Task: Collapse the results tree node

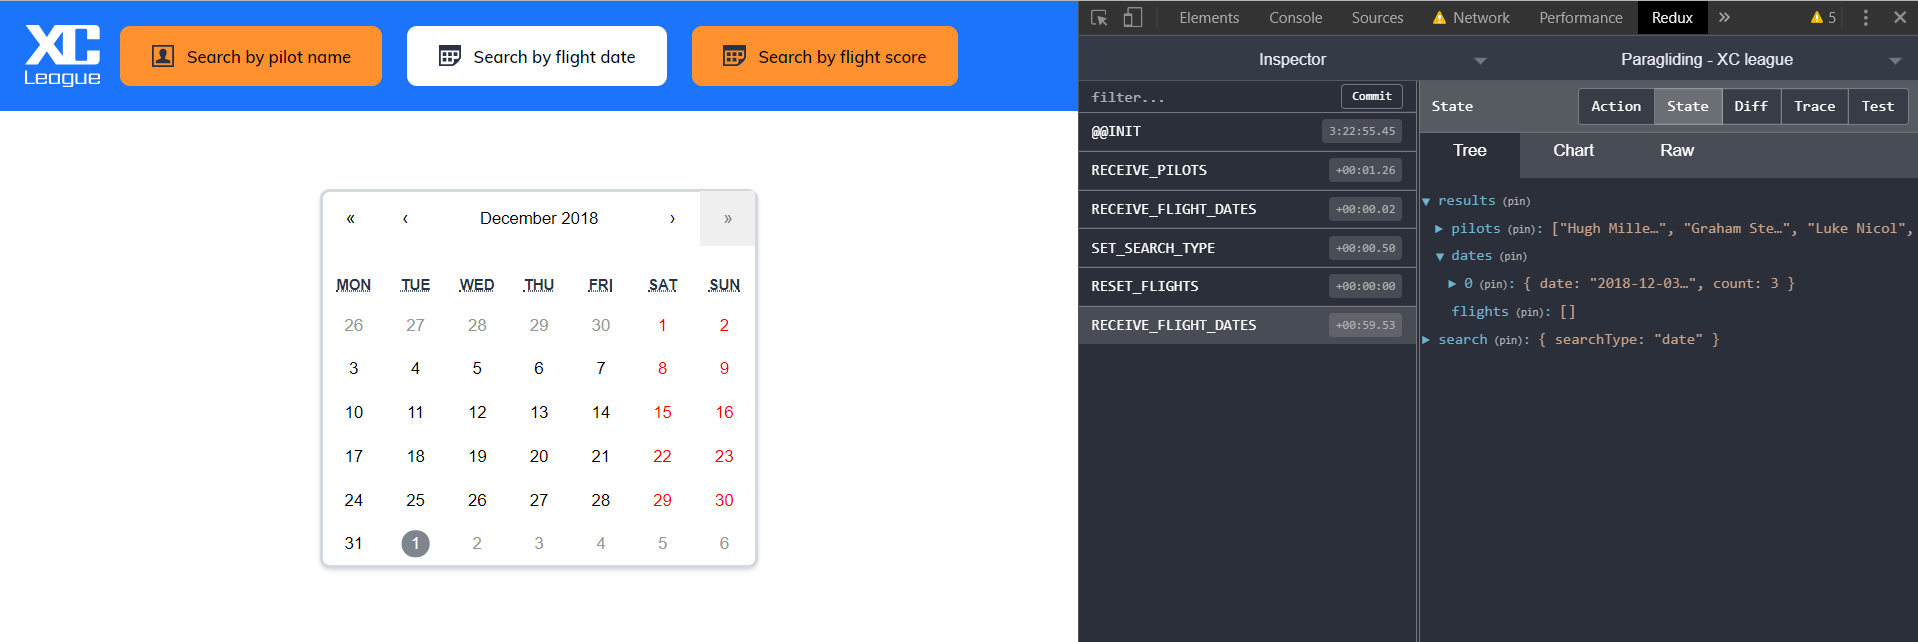Action: tap(1427, 201)
